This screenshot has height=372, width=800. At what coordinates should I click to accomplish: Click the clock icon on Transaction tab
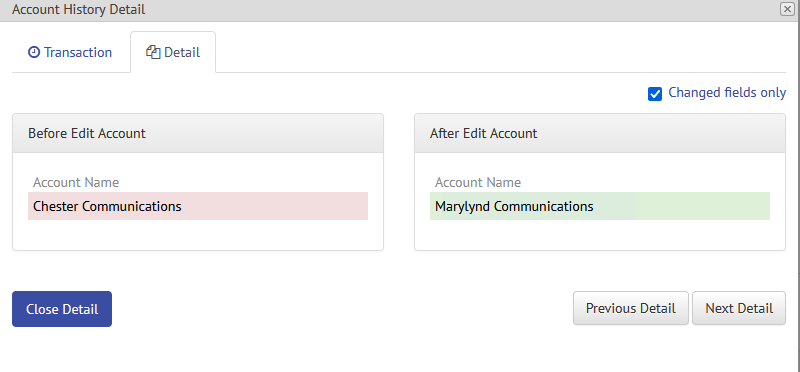pos(34,53)
